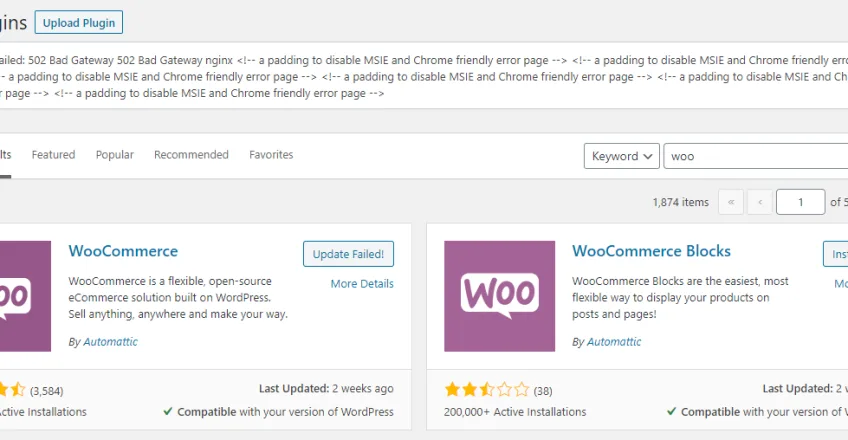Click the Upload Plugin button
This screenshot has height=440, width=848.
click(x=79, y=23)
